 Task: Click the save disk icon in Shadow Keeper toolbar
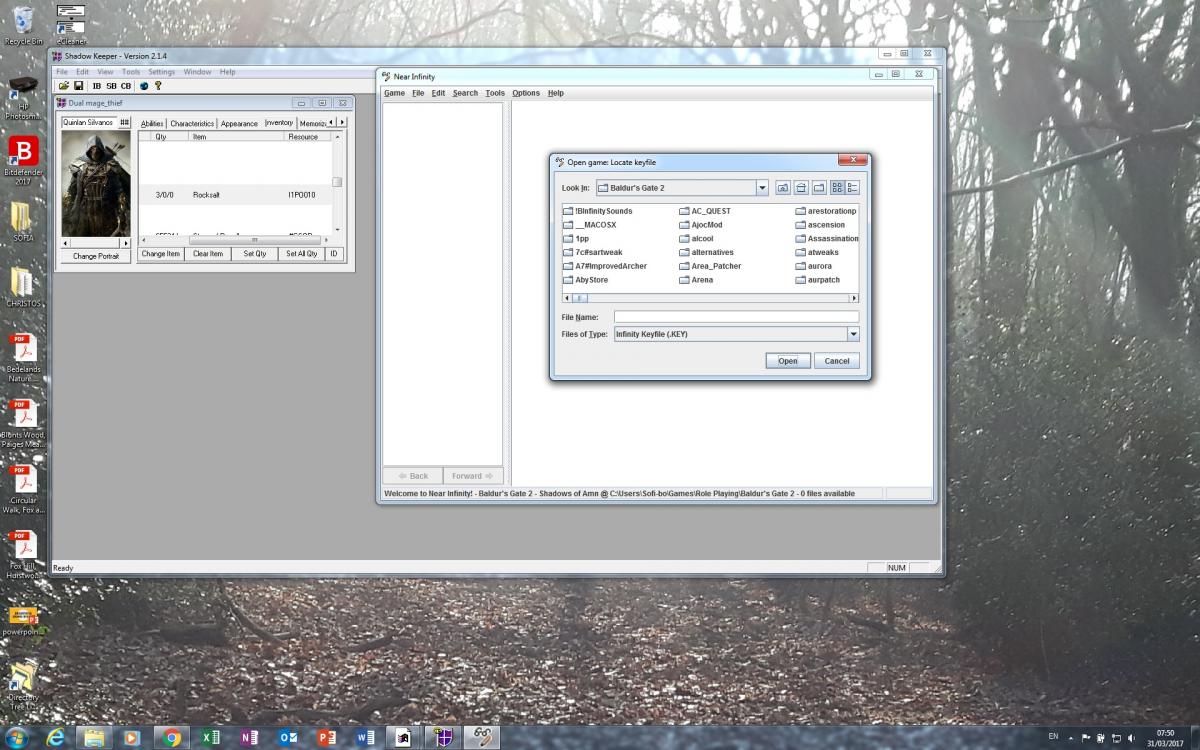point(78,86)
